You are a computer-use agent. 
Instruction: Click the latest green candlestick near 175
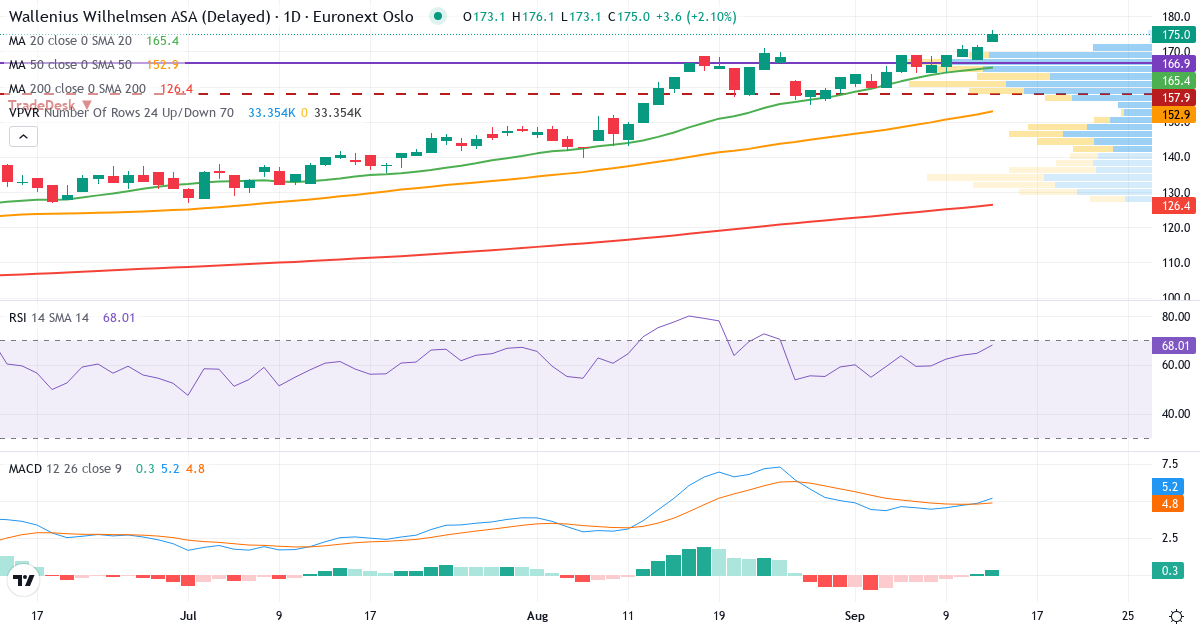[x=992, y=37]
